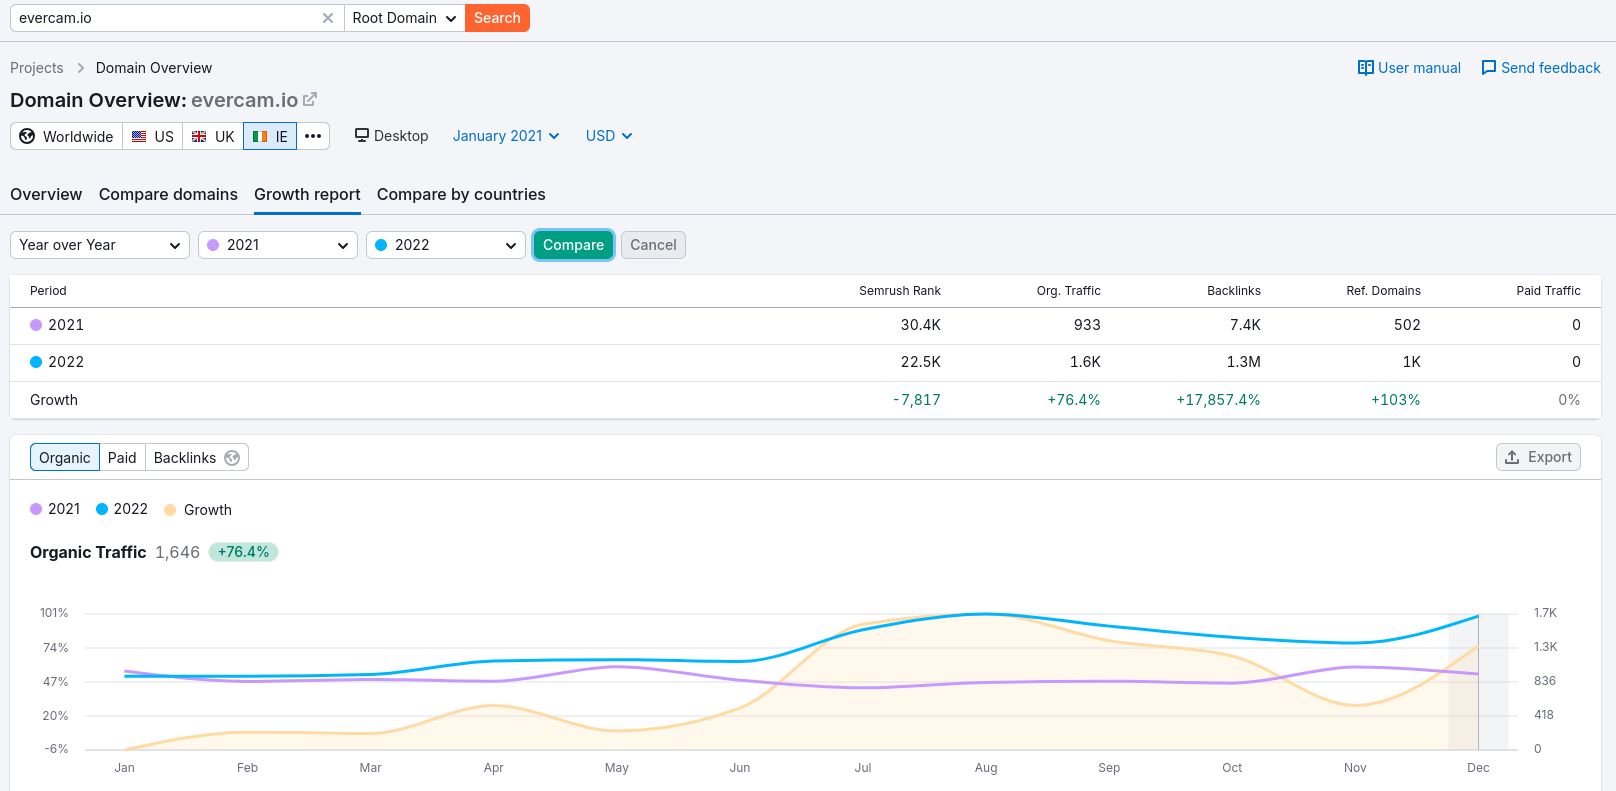The image size is (1616, 791).
Task: Toggle Growth series in chart legend
Action: click(198, 510)
